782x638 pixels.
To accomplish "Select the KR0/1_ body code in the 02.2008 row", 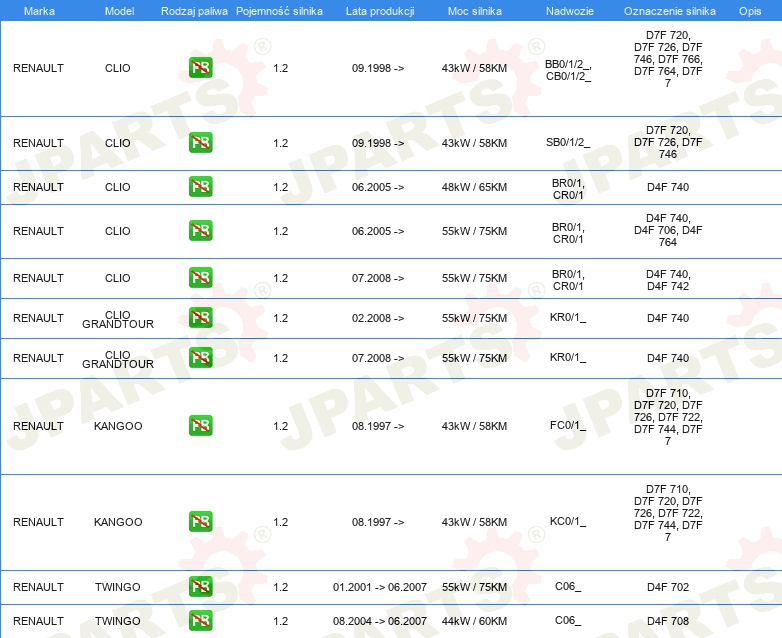I will click(568, 317).
